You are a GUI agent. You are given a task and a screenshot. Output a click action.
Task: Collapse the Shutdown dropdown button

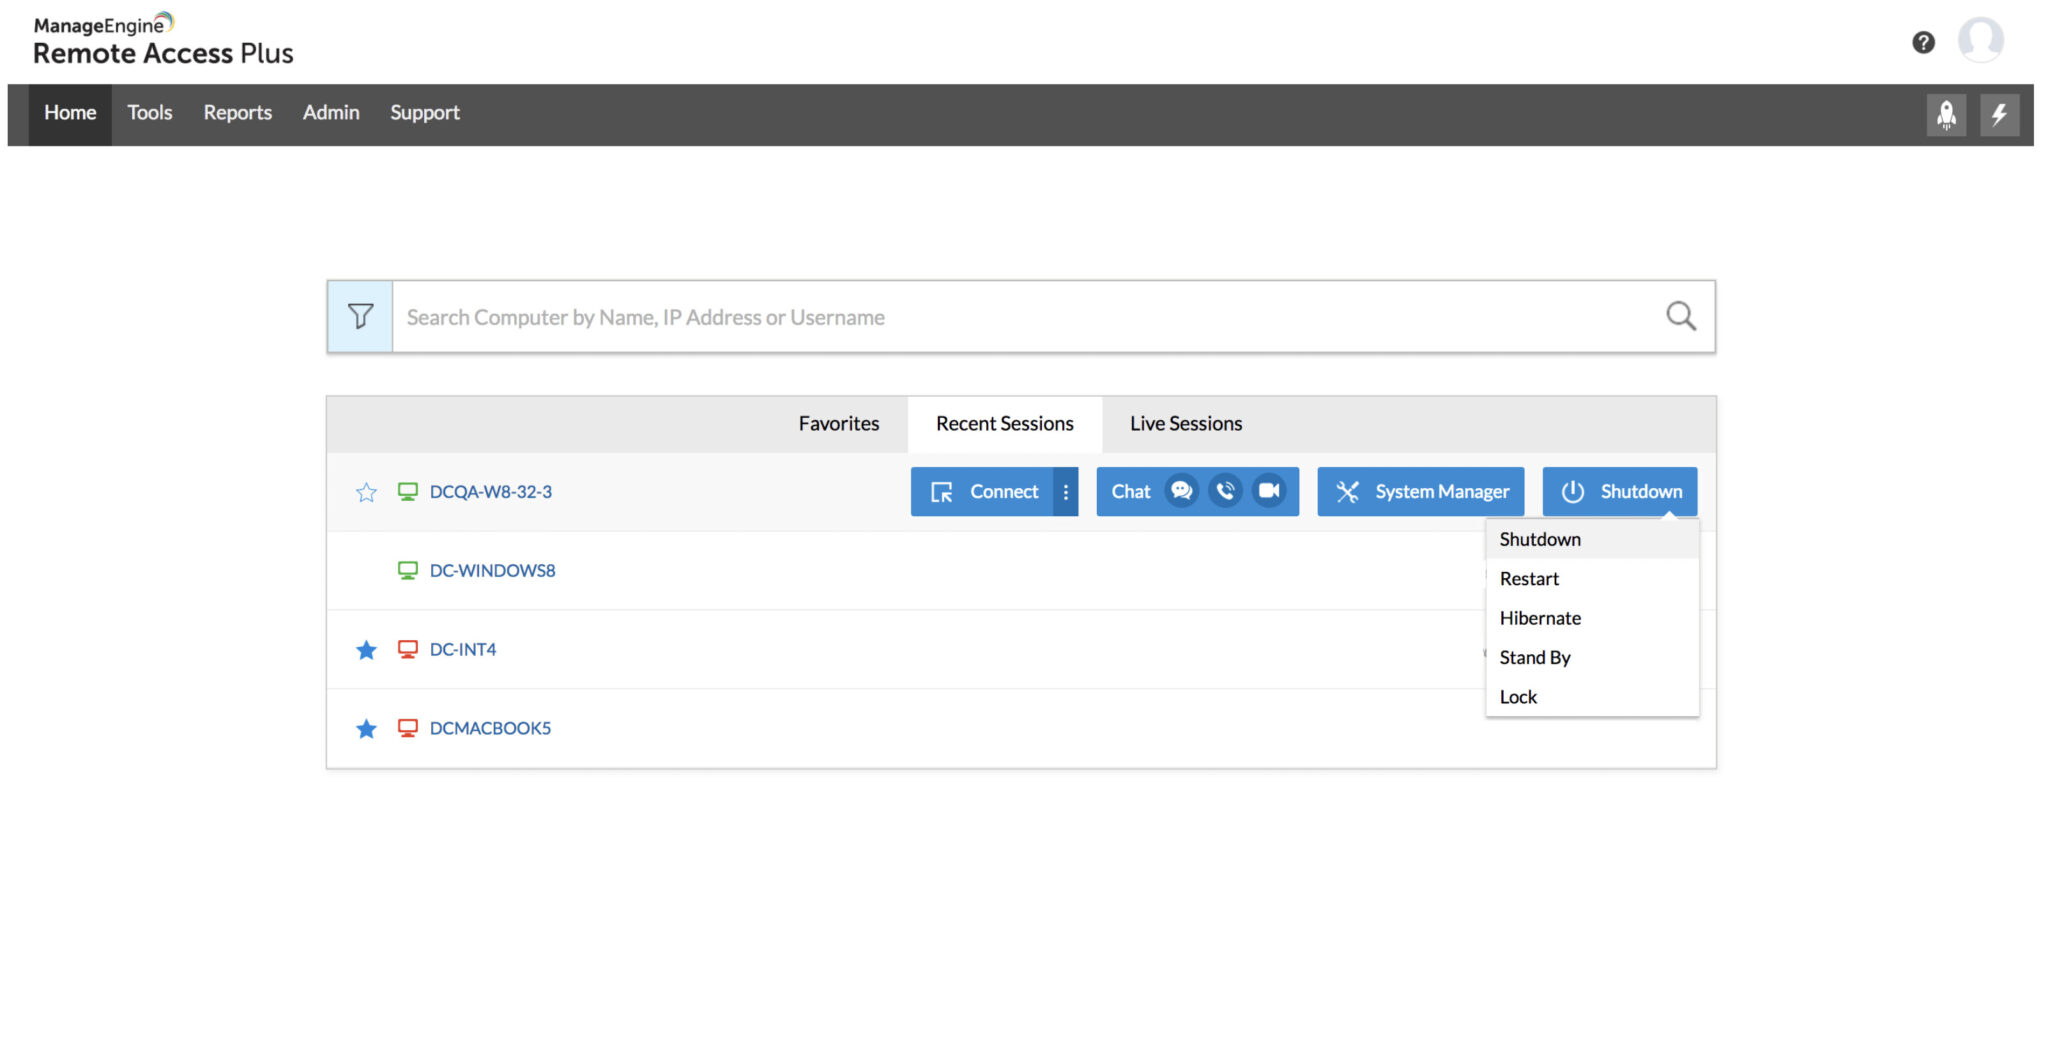coord(1619,491)
